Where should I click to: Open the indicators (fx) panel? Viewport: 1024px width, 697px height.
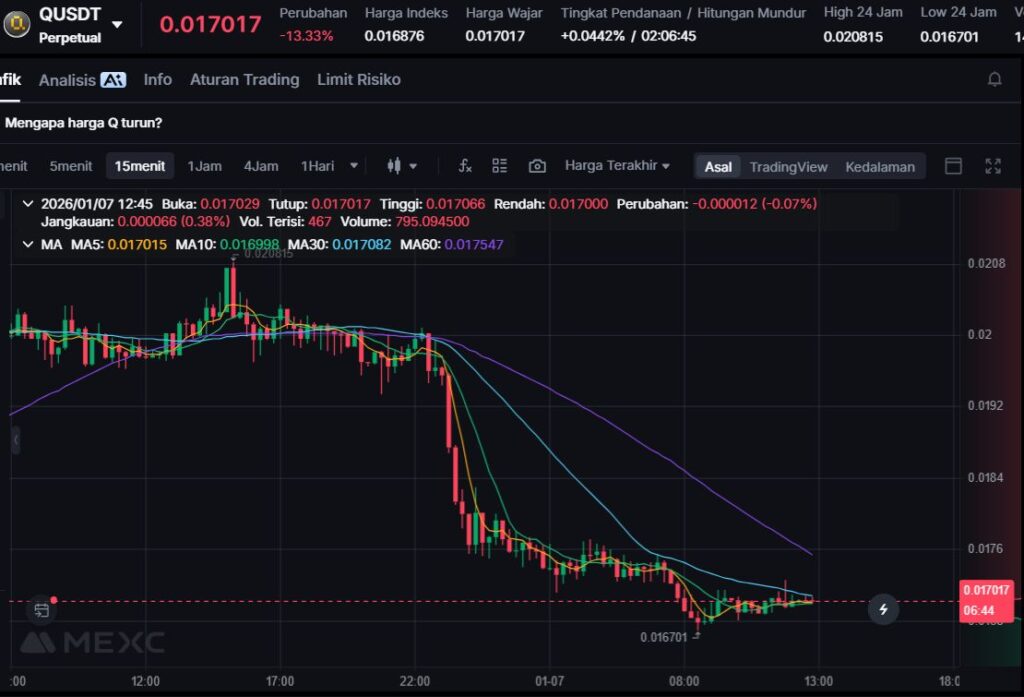point(464,166)
